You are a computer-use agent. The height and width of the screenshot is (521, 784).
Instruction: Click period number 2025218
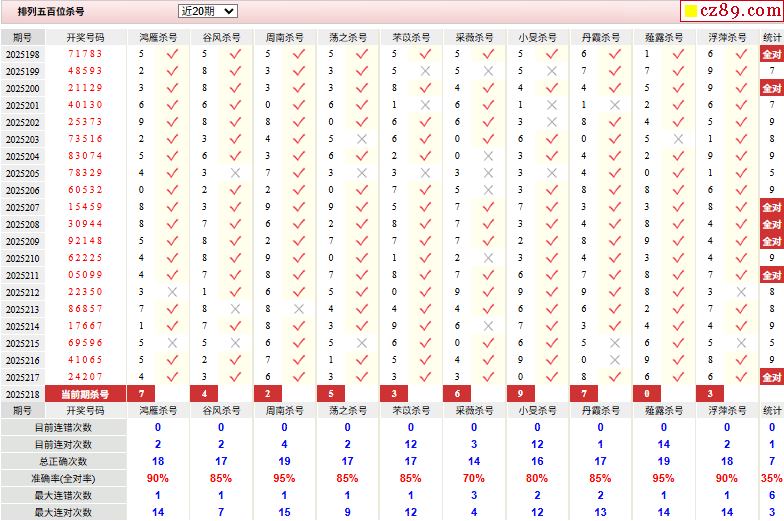point(22,394)
